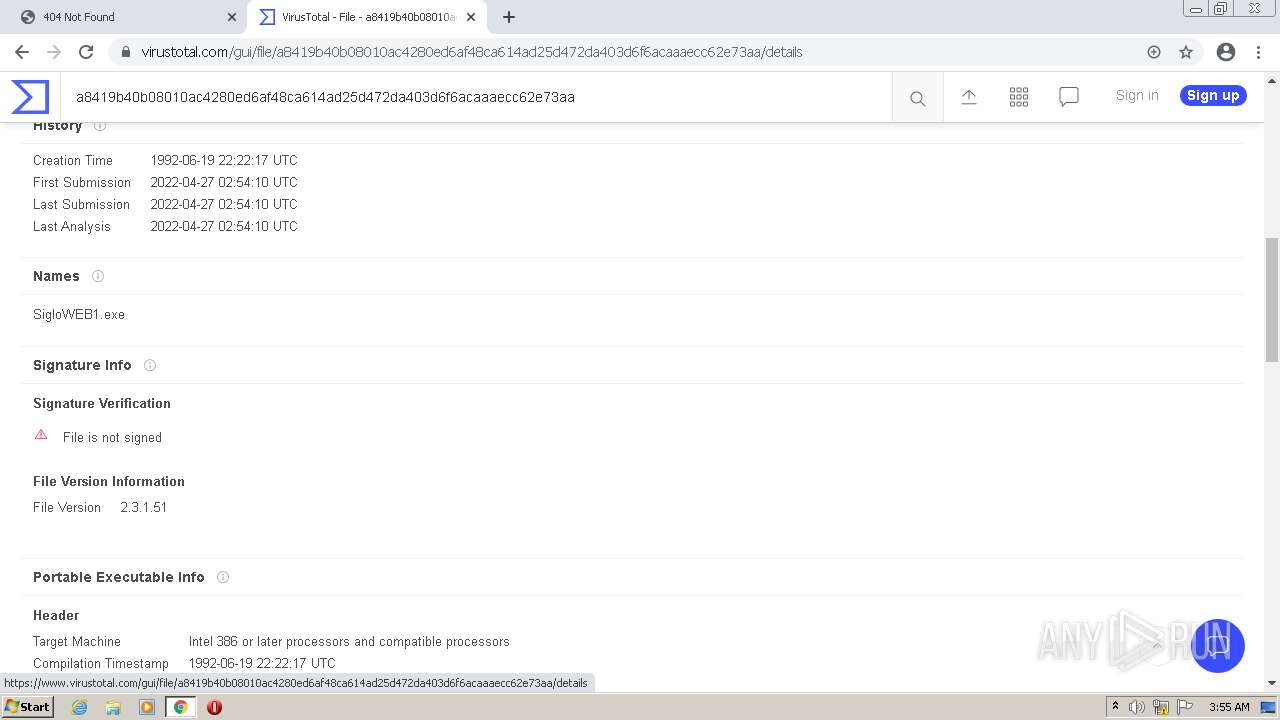
Task: Open the apps grid icon
Action: tap(1019, 97)
